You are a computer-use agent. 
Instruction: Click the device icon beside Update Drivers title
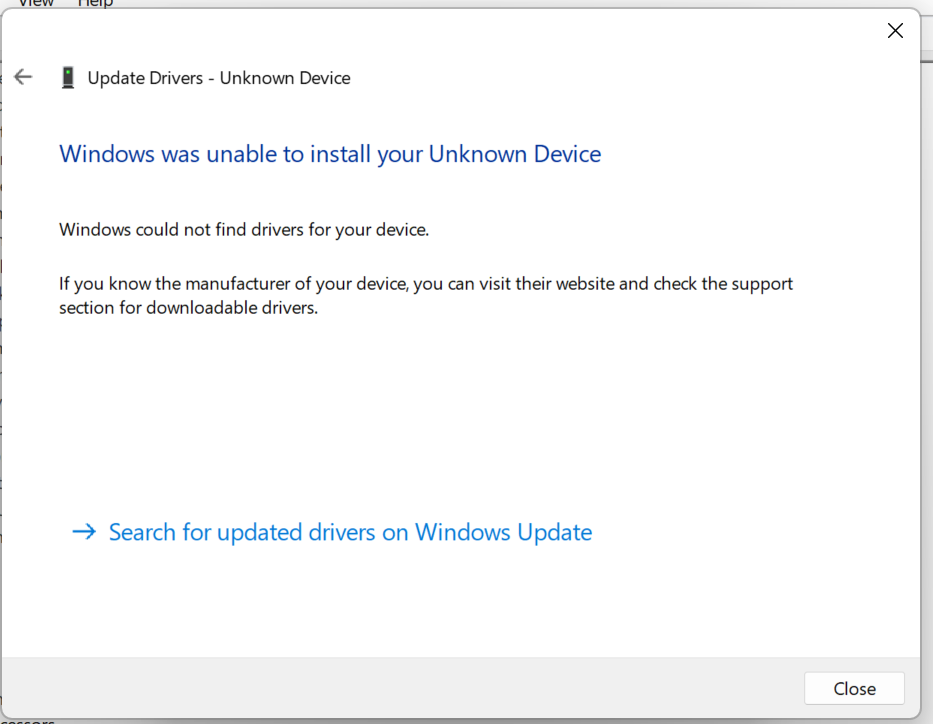tap(68, 77)
